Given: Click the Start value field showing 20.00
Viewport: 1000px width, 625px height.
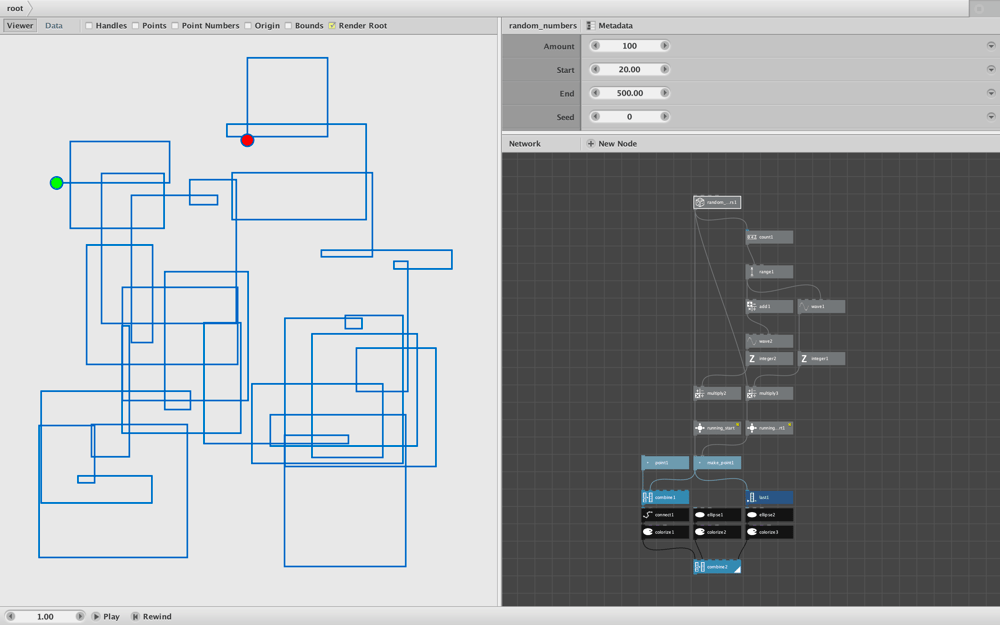Looking at the screenshot, I should pyautogui.click(x=630, y=70).
